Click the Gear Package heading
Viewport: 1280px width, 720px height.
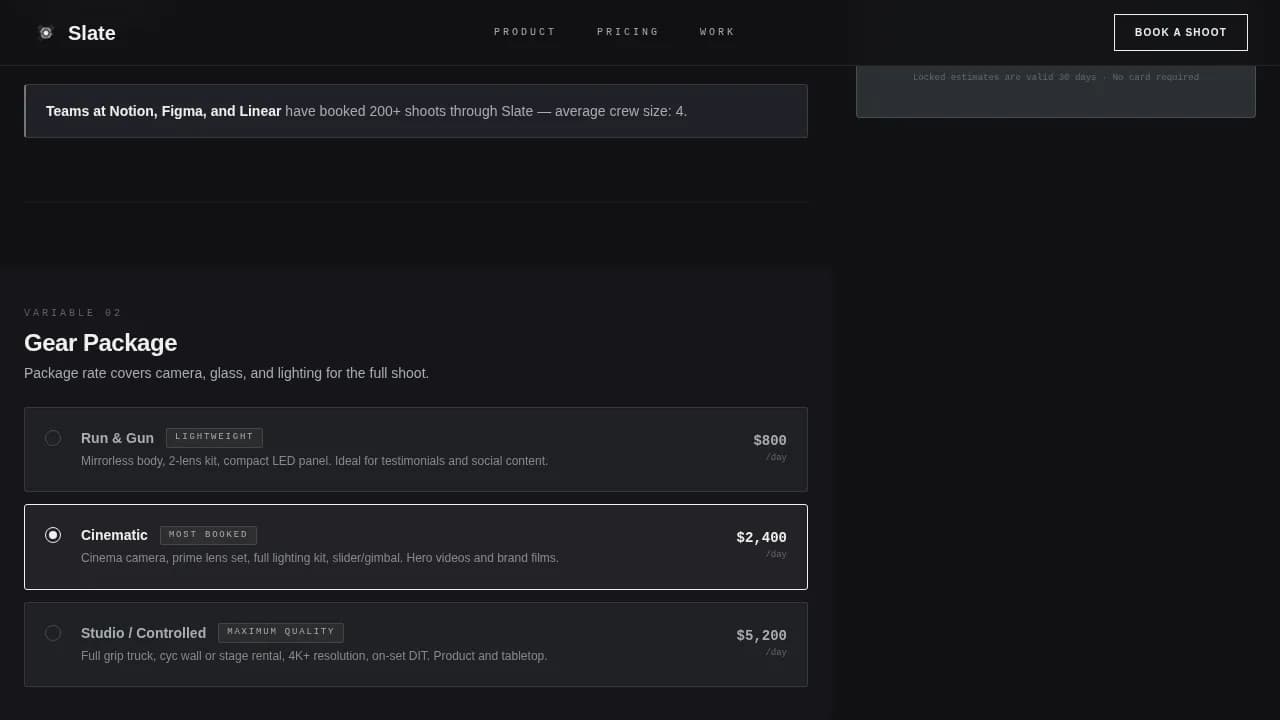tap(100, 343)
